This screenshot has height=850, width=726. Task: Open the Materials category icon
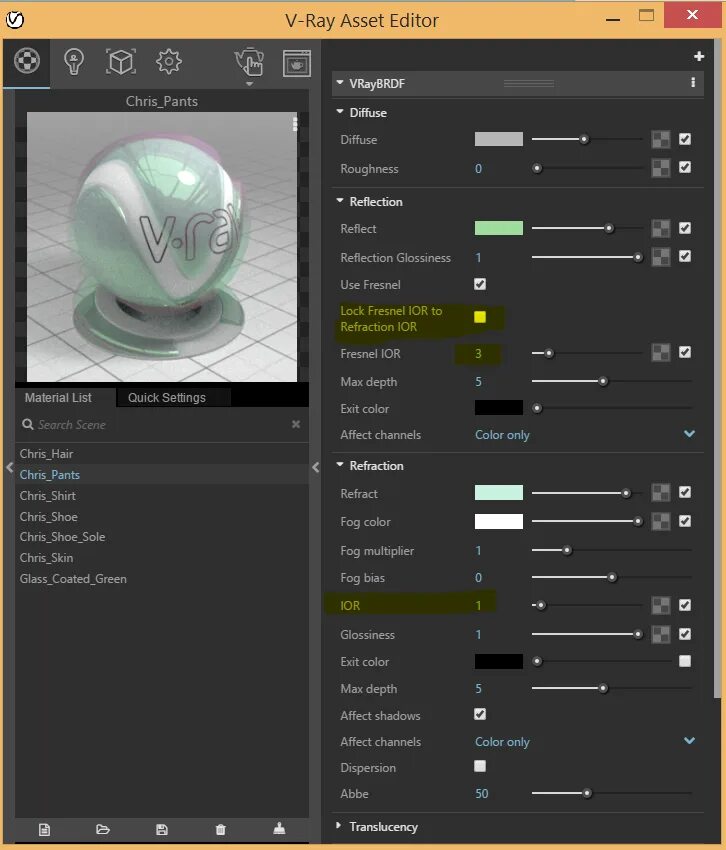point(27,61)
